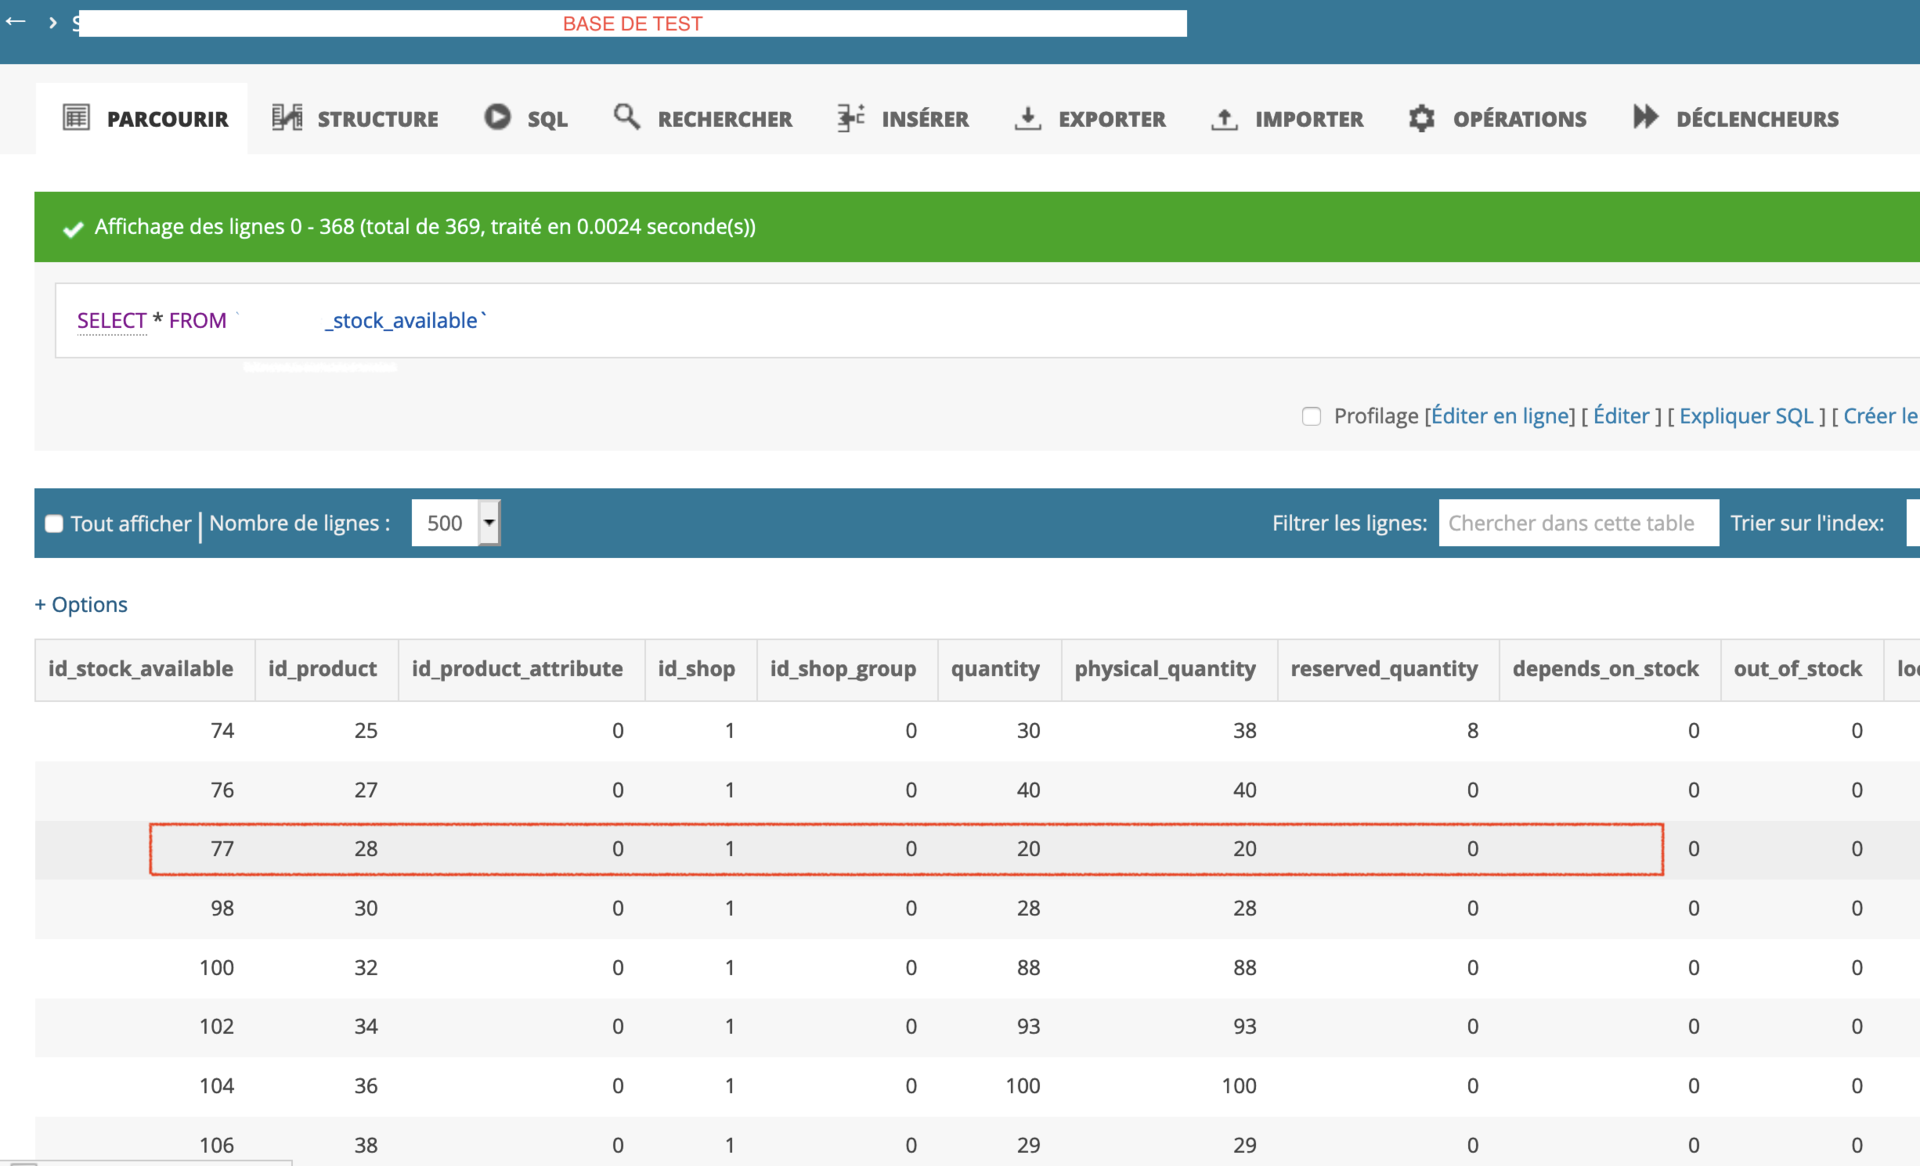Focus the Chercher dans cette table field

1578,523
